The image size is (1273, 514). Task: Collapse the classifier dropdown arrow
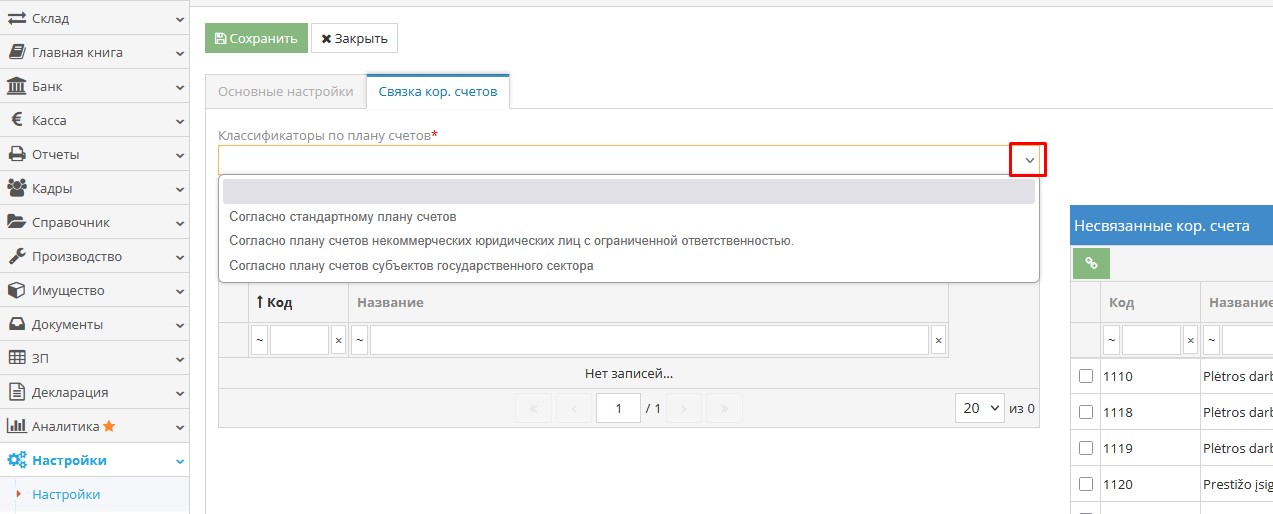pos(1027,161)
